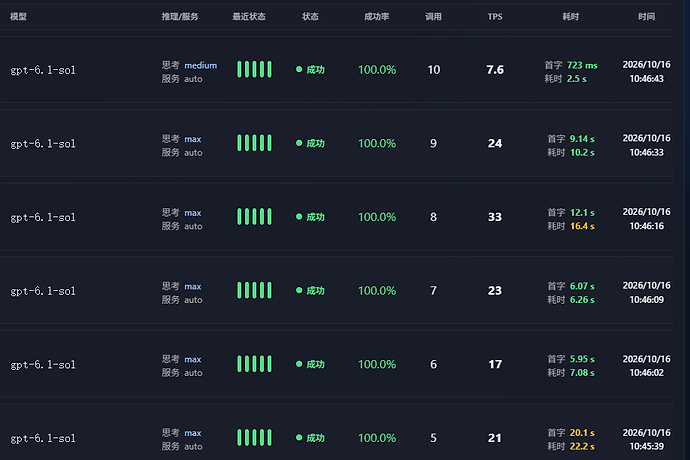Click the TPS value 24
The height and width of the screenshot is (460, 690).
click(x=495, y=143)
